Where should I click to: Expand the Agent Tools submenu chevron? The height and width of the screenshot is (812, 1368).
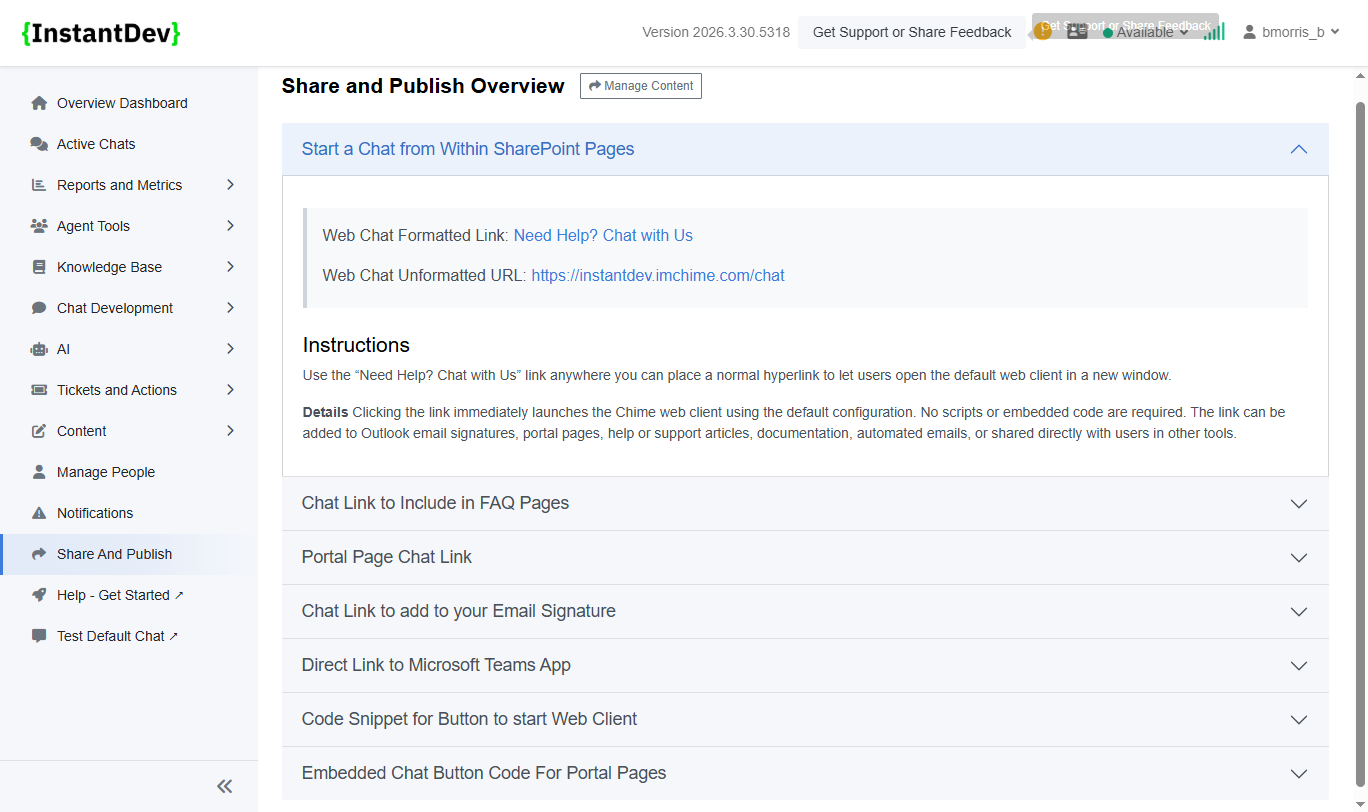230,226
